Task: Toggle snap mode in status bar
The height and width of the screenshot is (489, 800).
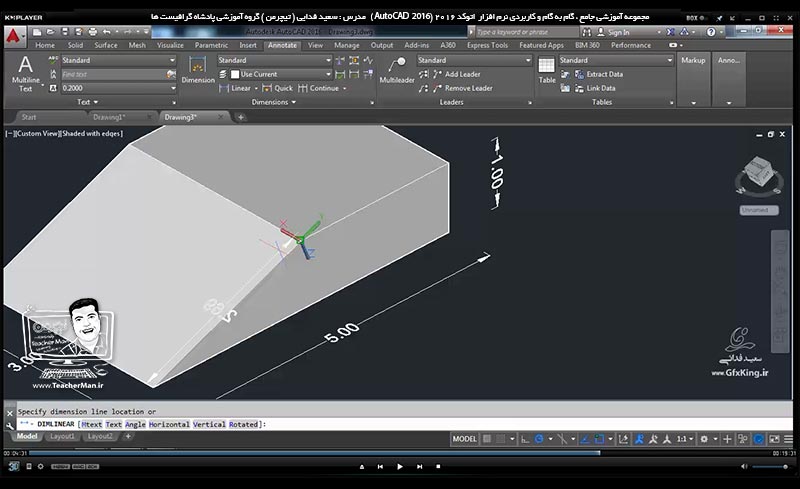Action: pos(501,439)
